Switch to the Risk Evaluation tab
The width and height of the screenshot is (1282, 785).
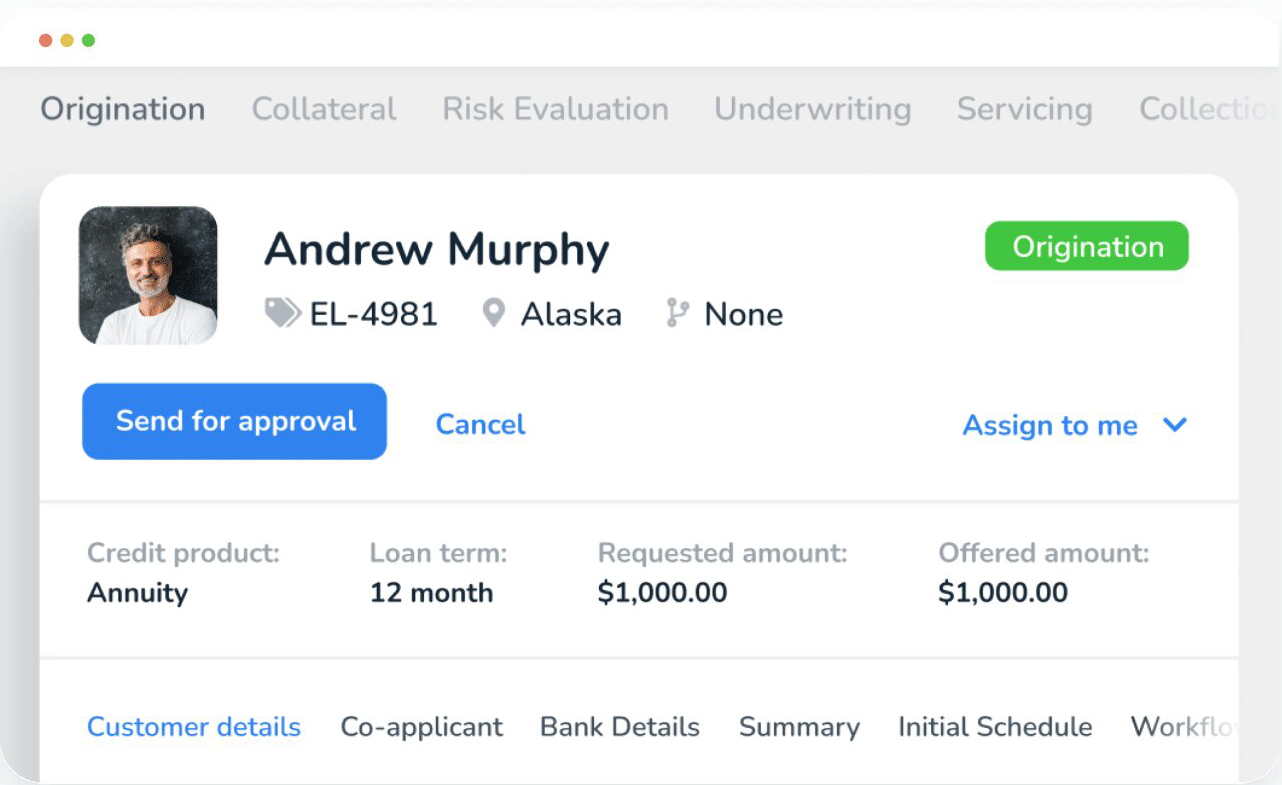[x=555, y=109]
